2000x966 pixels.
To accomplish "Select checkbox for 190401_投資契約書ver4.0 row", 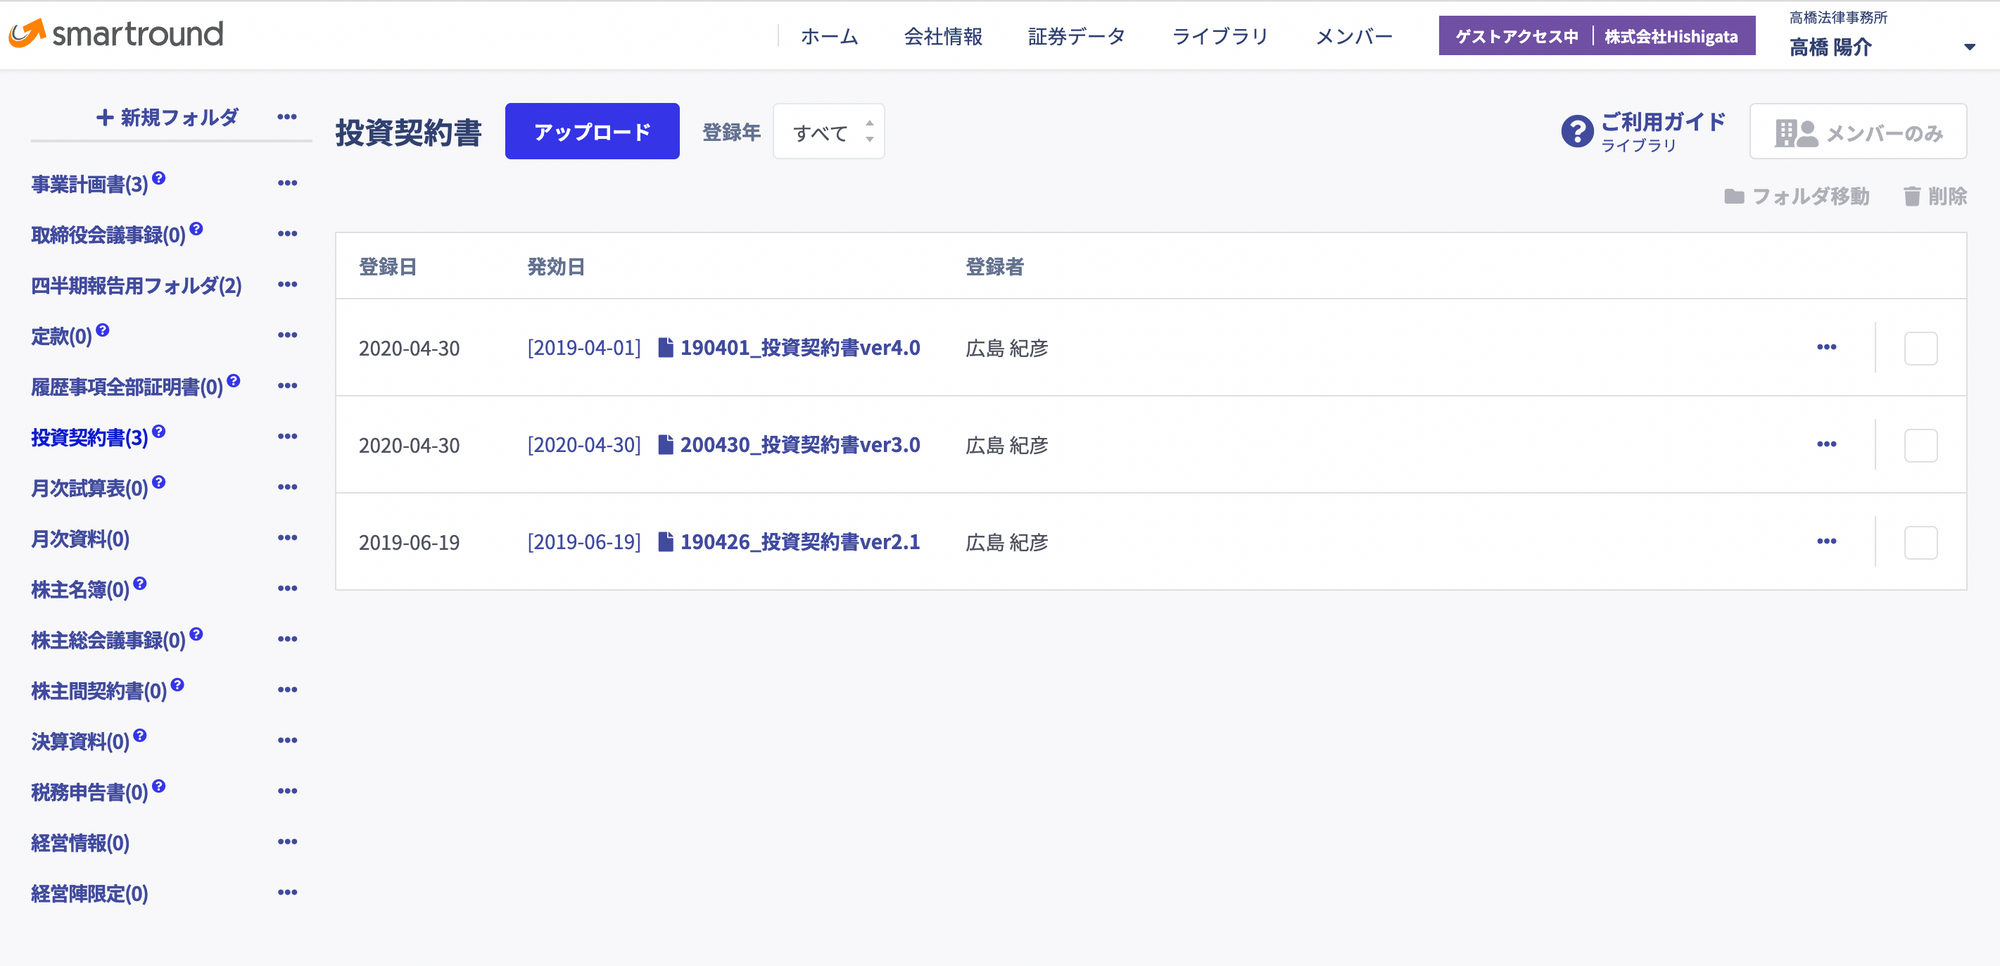I will click(x=1921, y=348).
